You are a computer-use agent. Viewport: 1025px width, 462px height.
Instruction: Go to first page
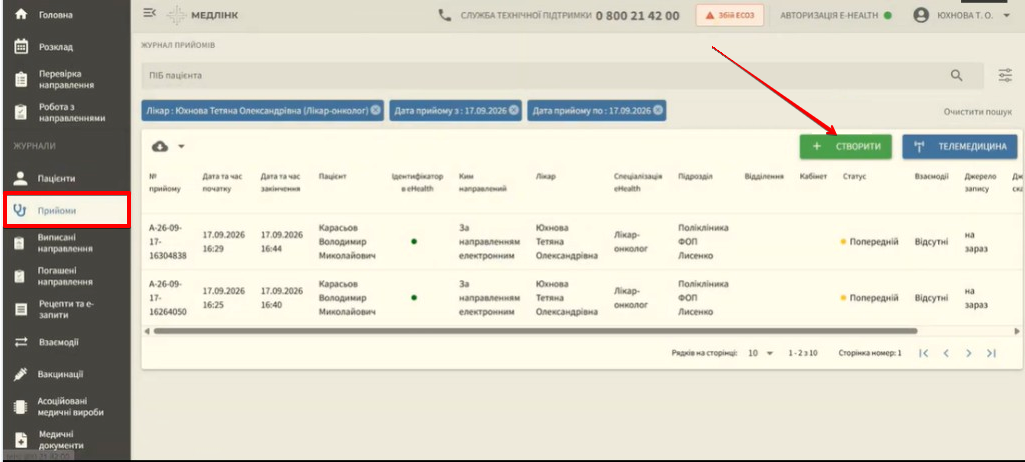tap(923, 353)
